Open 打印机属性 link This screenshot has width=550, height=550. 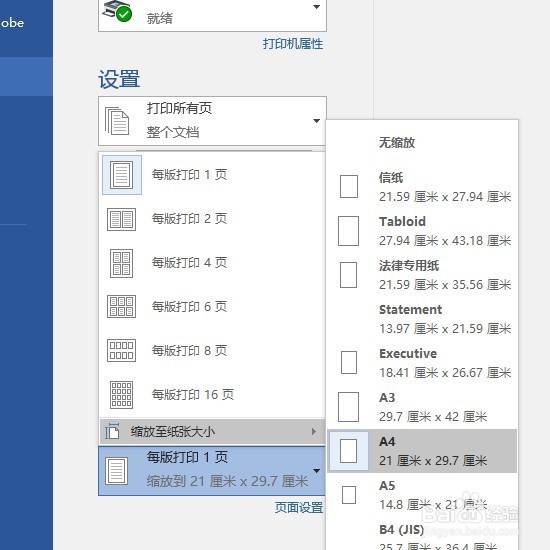pos(293,44)
